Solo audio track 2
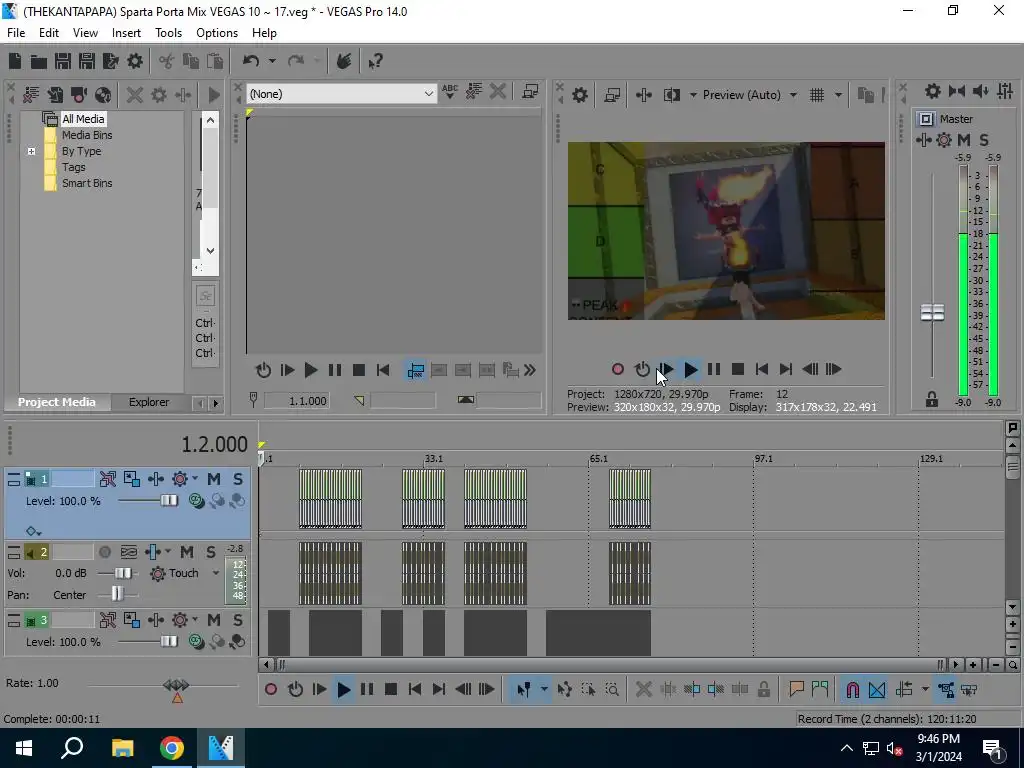Viewport: 1024px width, 768px height. [x=210, y=552]
